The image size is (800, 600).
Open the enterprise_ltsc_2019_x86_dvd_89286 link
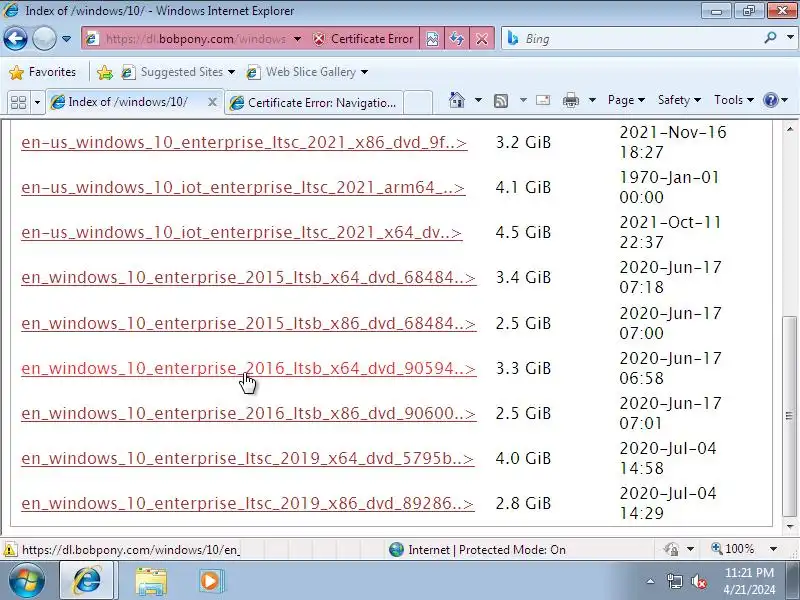tap(247, 504)
